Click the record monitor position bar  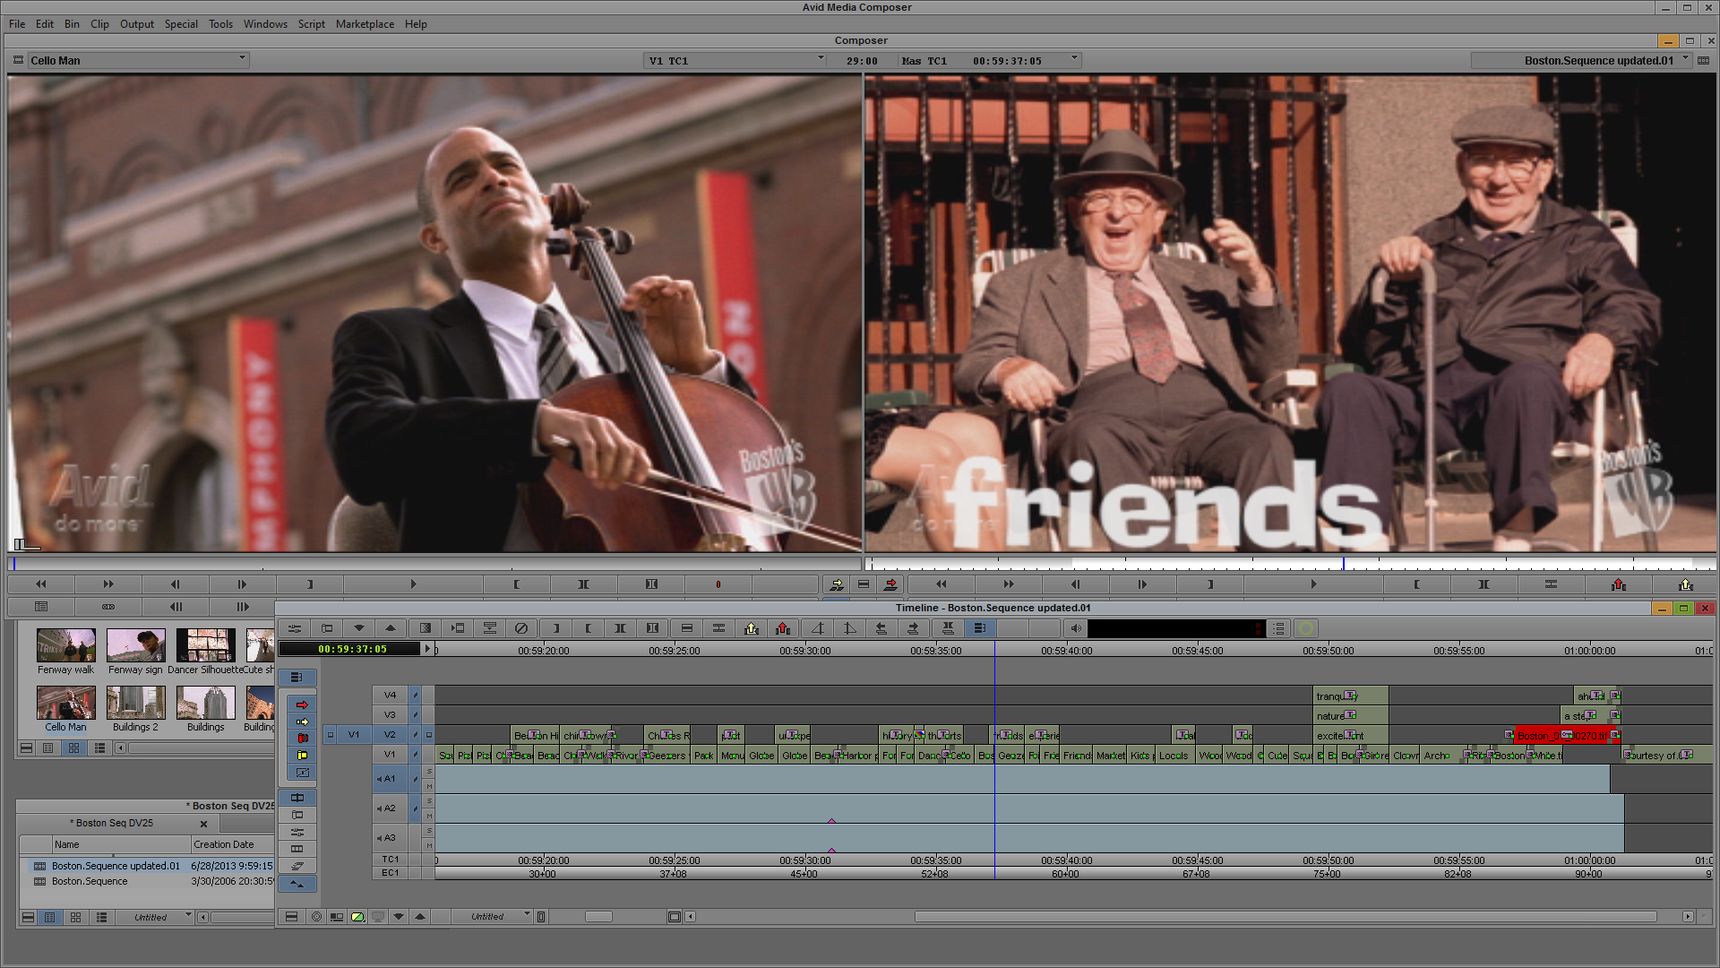point(1290,563)
